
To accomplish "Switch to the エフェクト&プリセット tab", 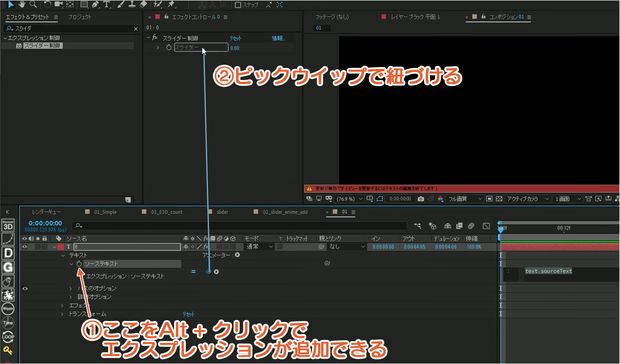I will coord(28,17).
